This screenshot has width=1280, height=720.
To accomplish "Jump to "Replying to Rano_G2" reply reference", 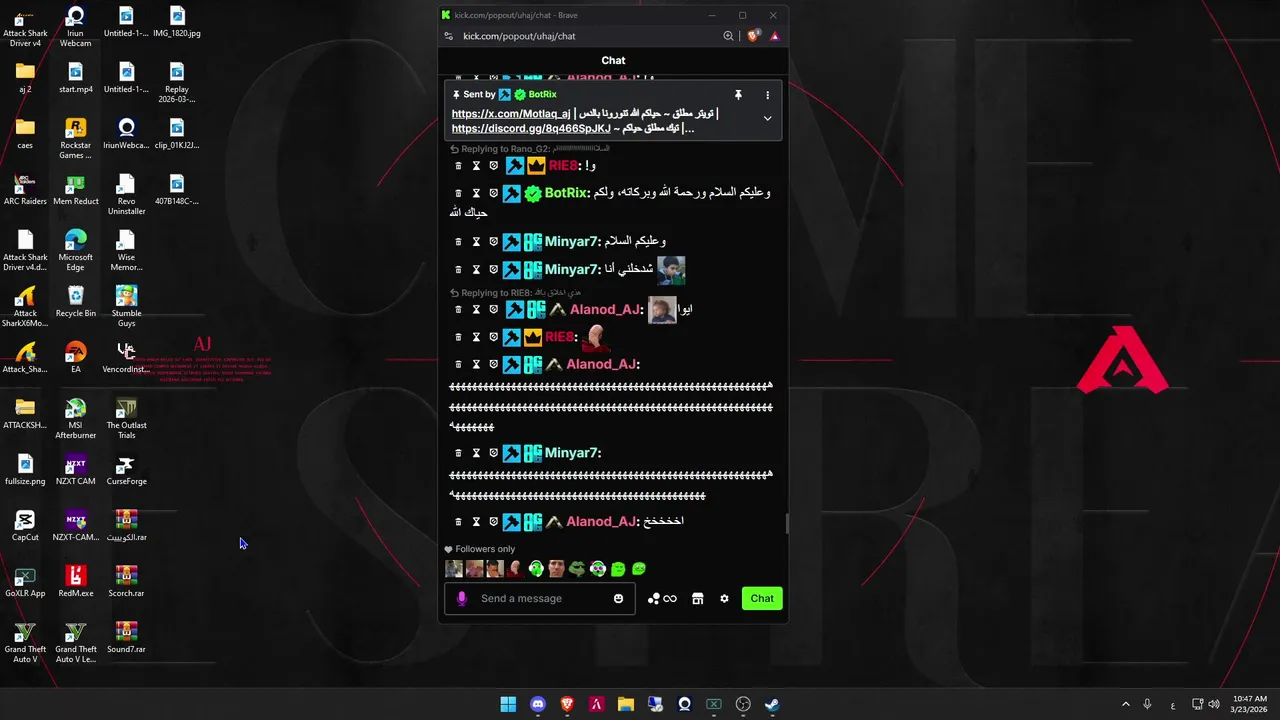I will tap(530, 149).
